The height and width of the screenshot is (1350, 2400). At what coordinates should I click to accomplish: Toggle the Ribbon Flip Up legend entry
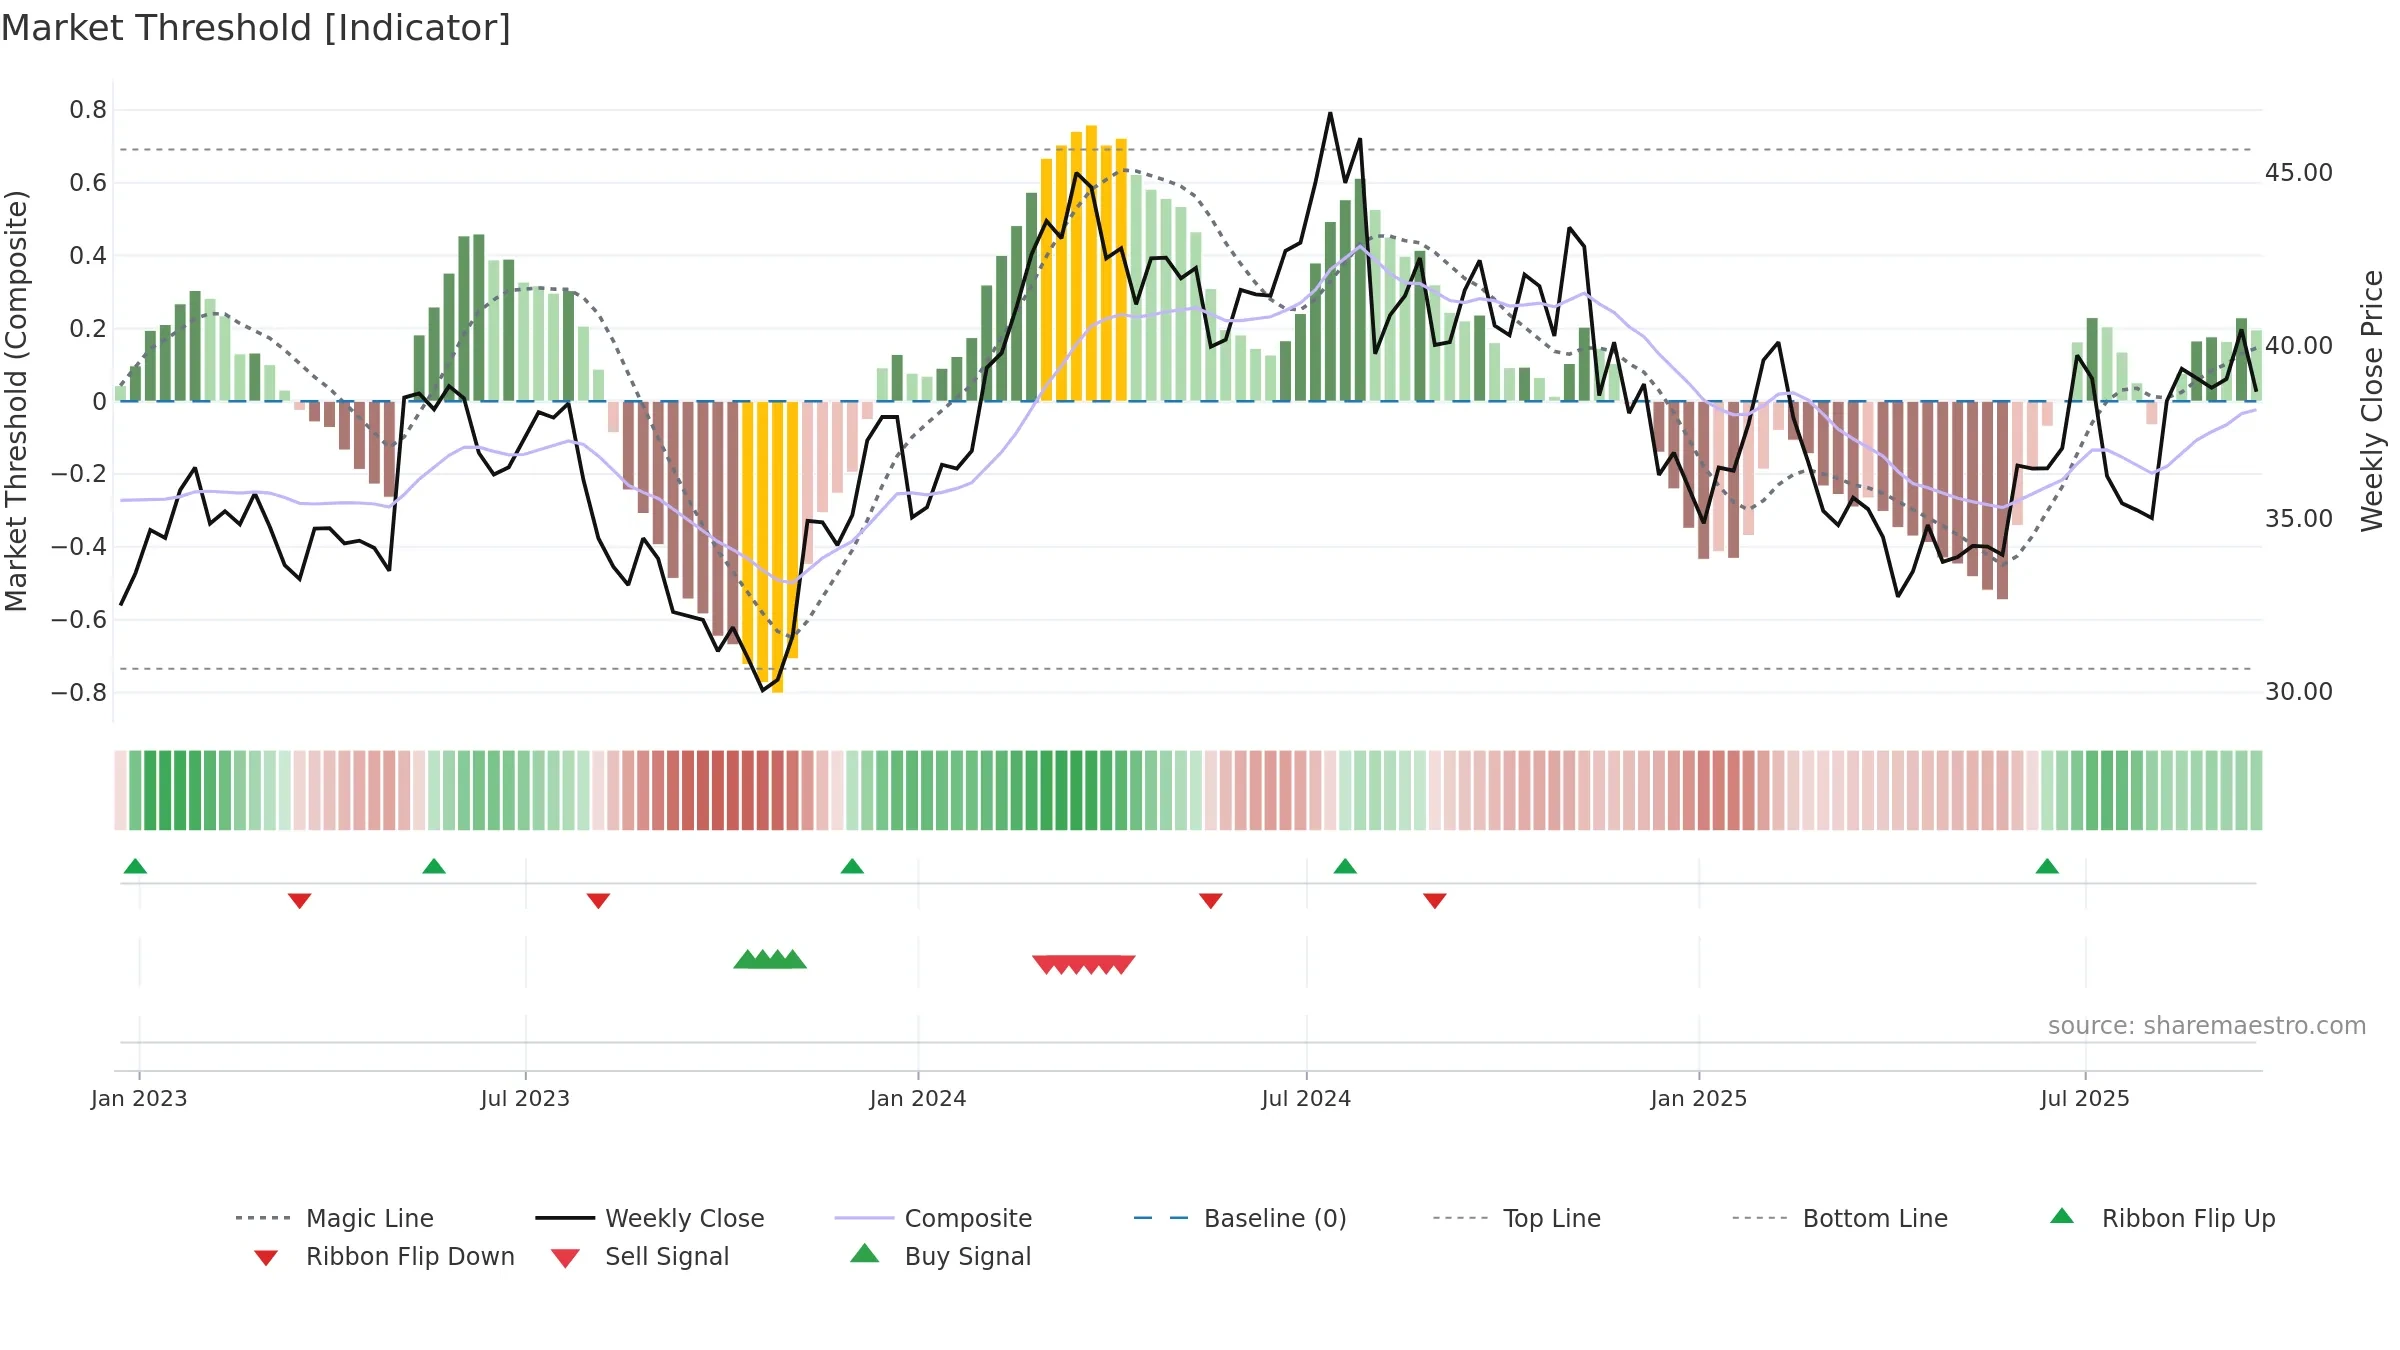2162,1218
